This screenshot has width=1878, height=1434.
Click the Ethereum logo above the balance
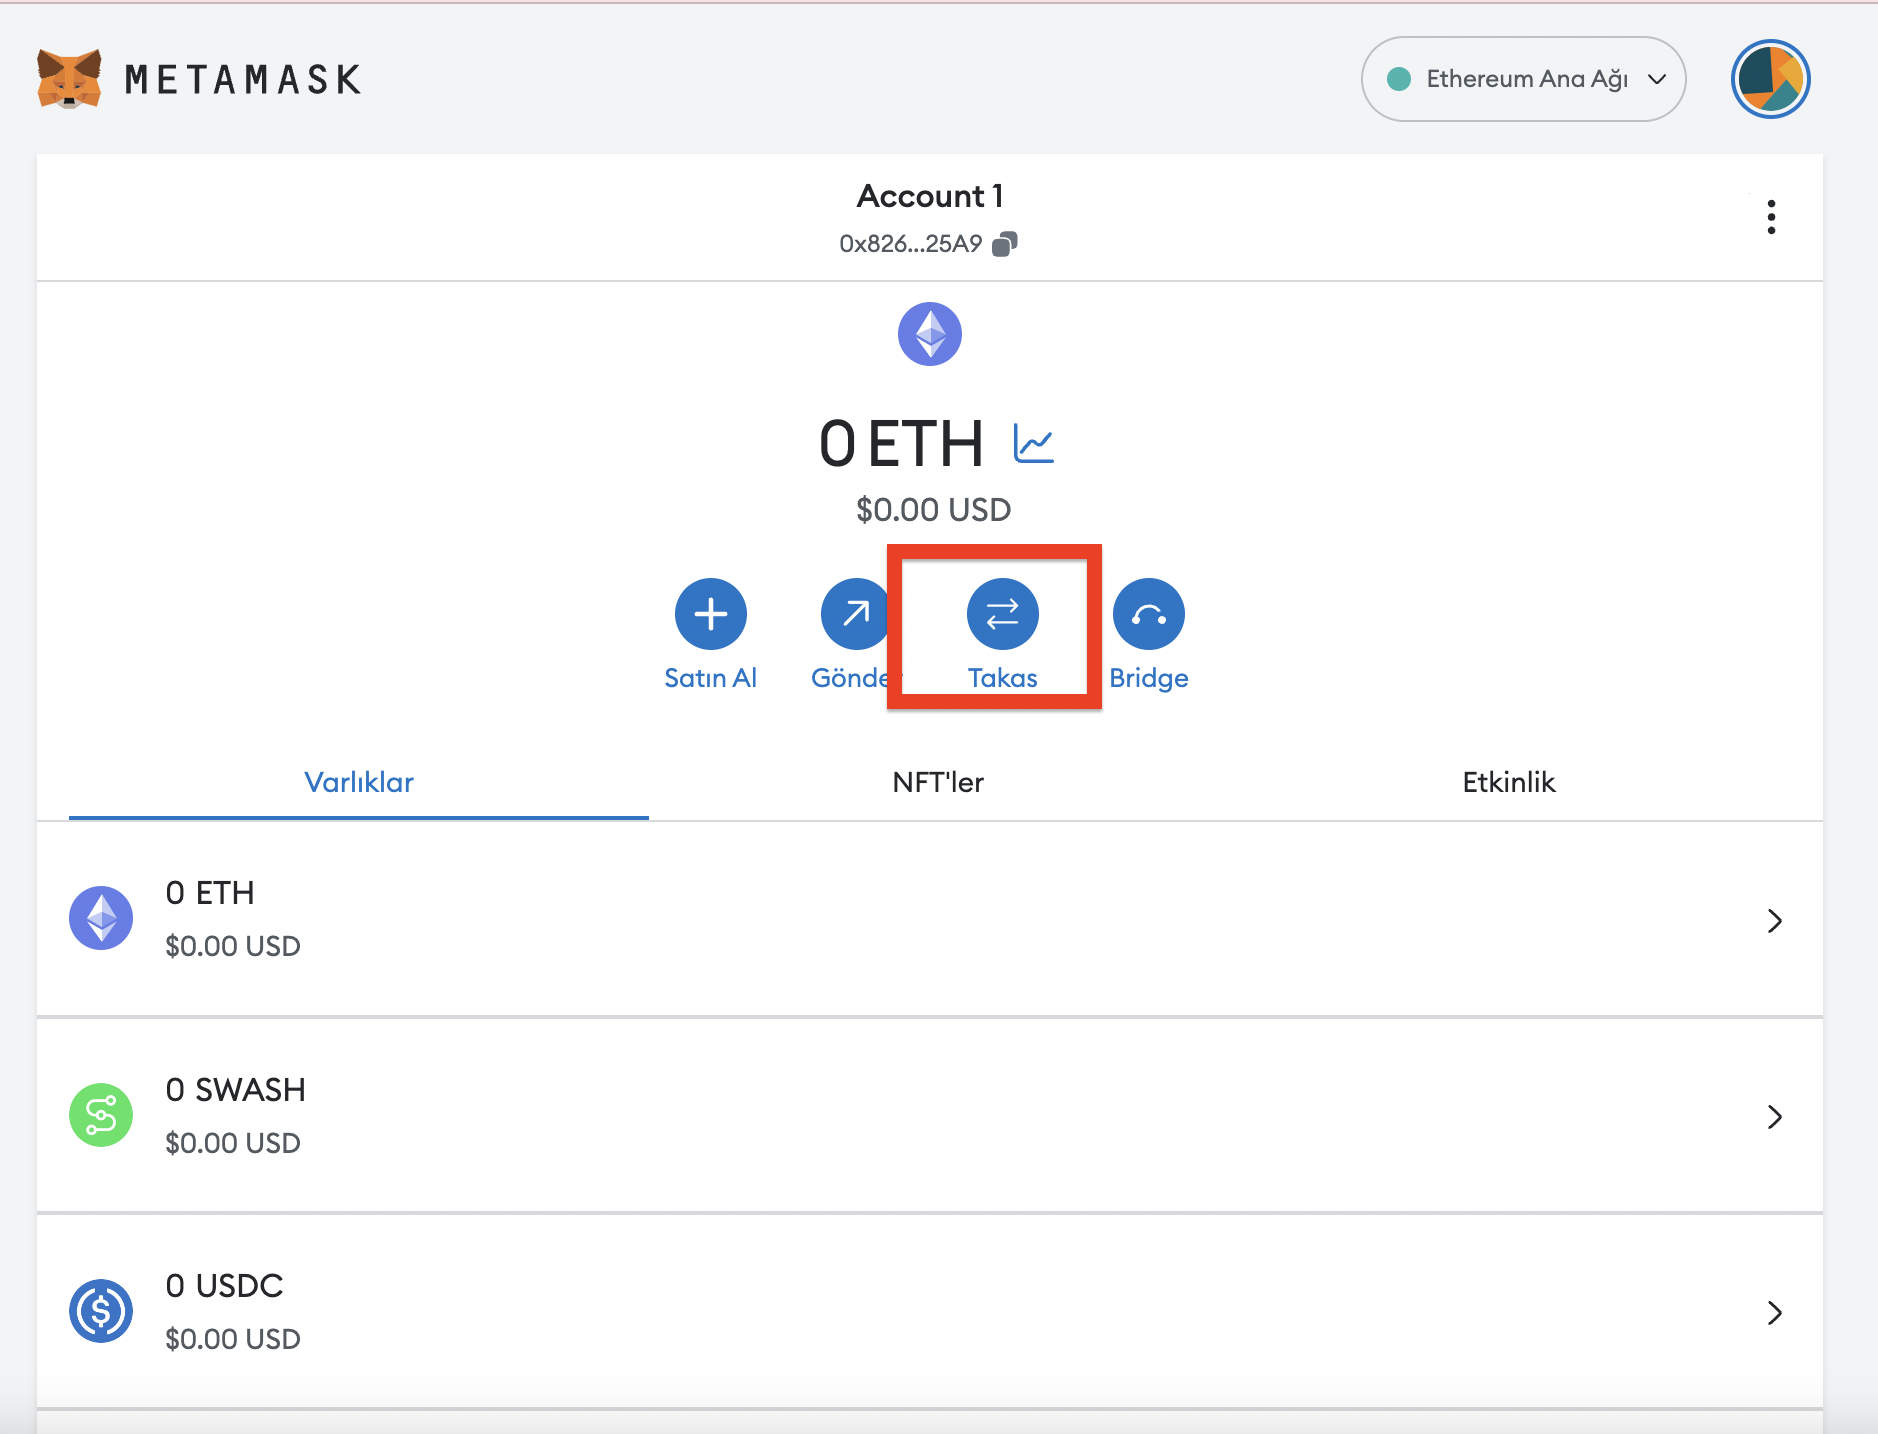click(930, 334)
